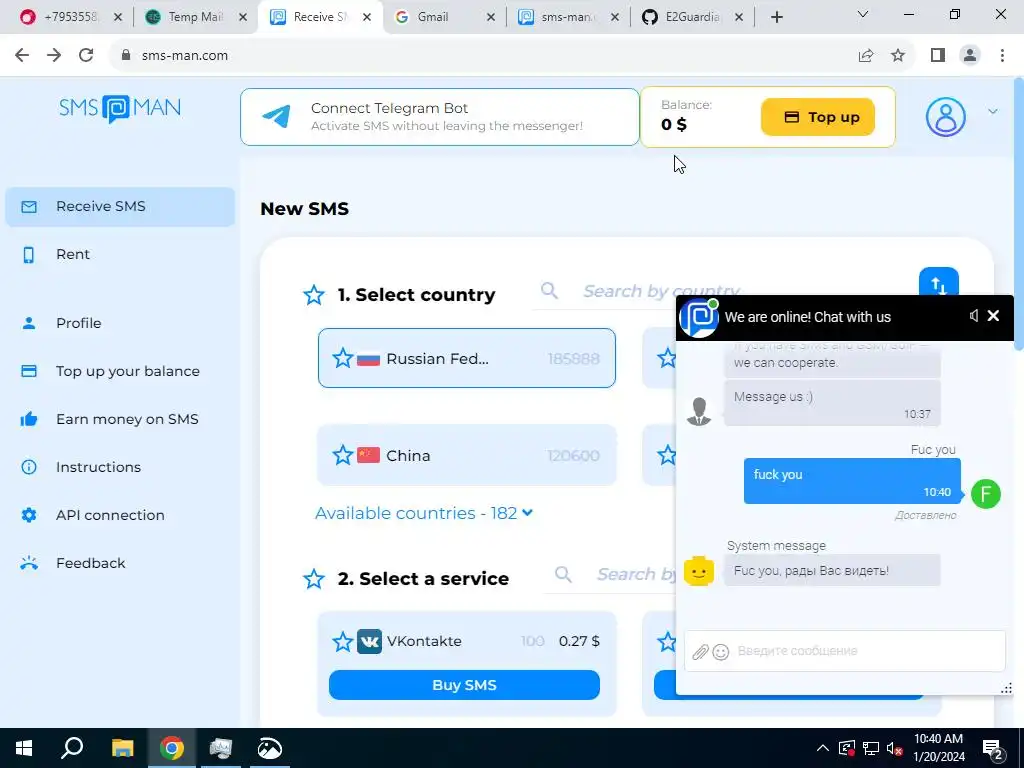The width and height of the screenshot is (1024, 768).
Task: Open the user account avatar
Action: point(945,117)
